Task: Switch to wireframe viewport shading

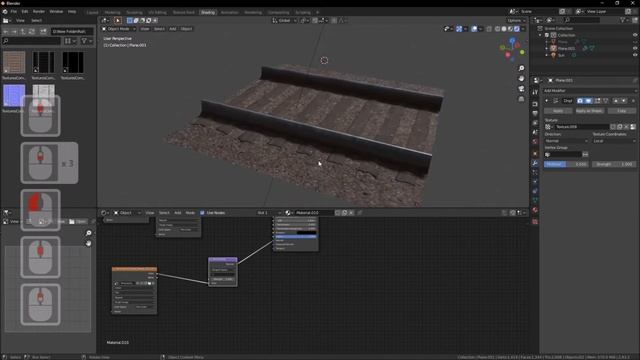Action: point(497,29)
